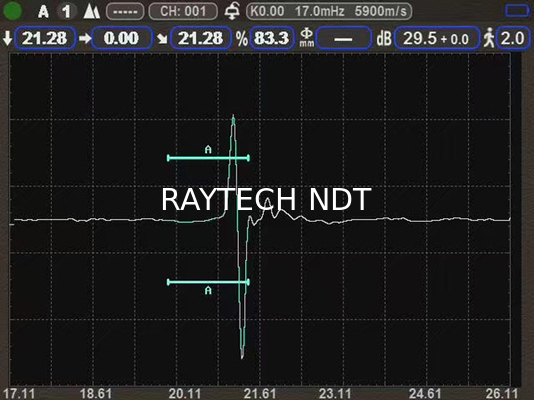The image size is (534, 400).
Task: Click the percent amplitude symbol
Action: pyautogui.click(x=242, y=38)
